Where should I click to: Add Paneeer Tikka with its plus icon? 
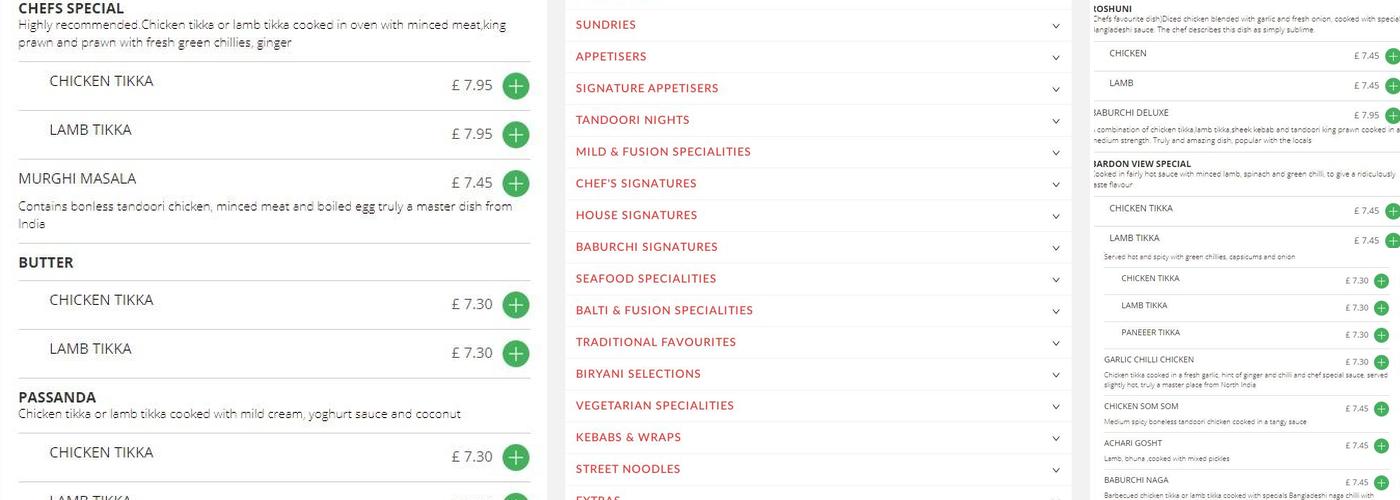click(1381, 335)
